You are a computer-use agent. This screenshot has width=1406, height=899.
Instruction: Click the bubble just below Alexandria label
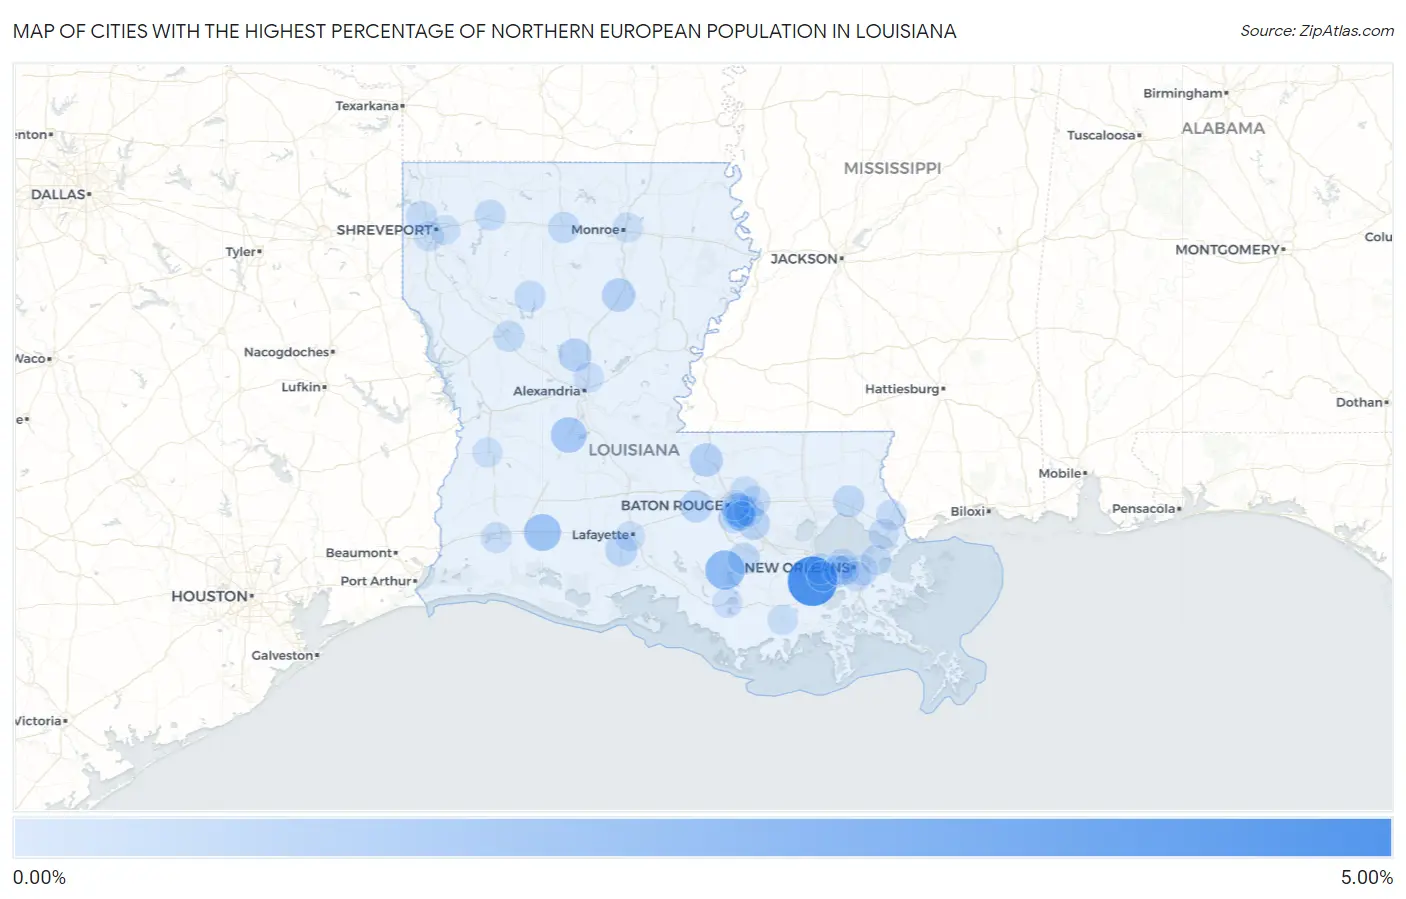[x=568, y=435]
